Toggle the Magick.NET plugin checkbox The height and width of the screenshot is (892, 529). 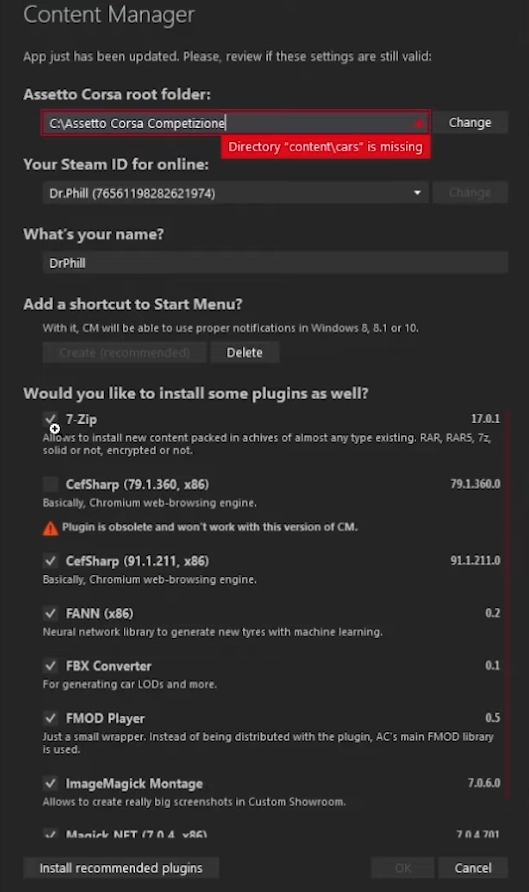(x=51, y=835)
